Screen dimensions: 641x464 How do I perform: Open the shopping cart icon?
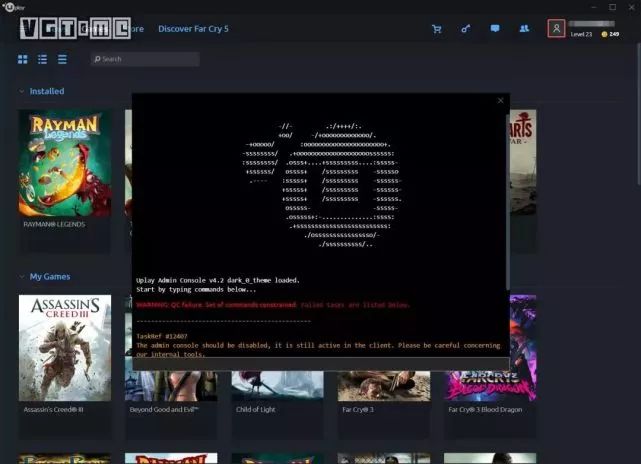437,29
